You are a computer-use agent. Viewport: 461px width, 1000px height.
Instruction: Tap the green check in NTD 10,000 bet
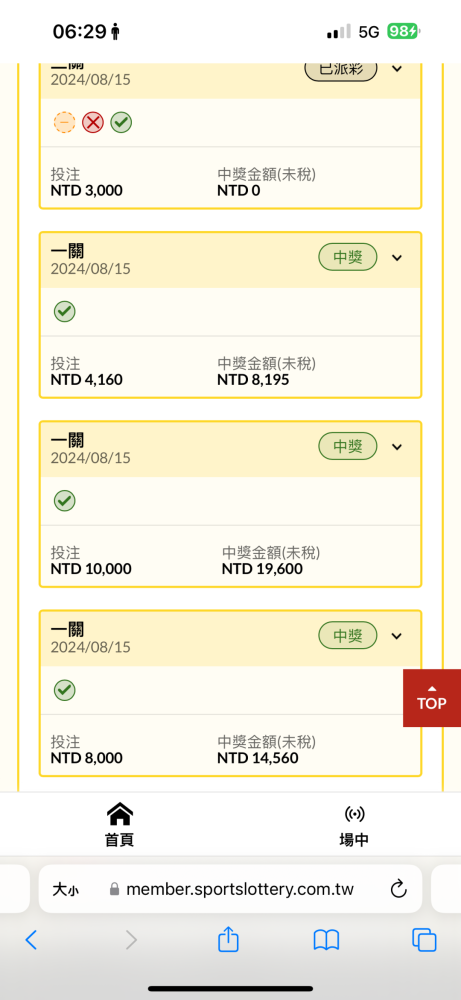click(64, 501)
